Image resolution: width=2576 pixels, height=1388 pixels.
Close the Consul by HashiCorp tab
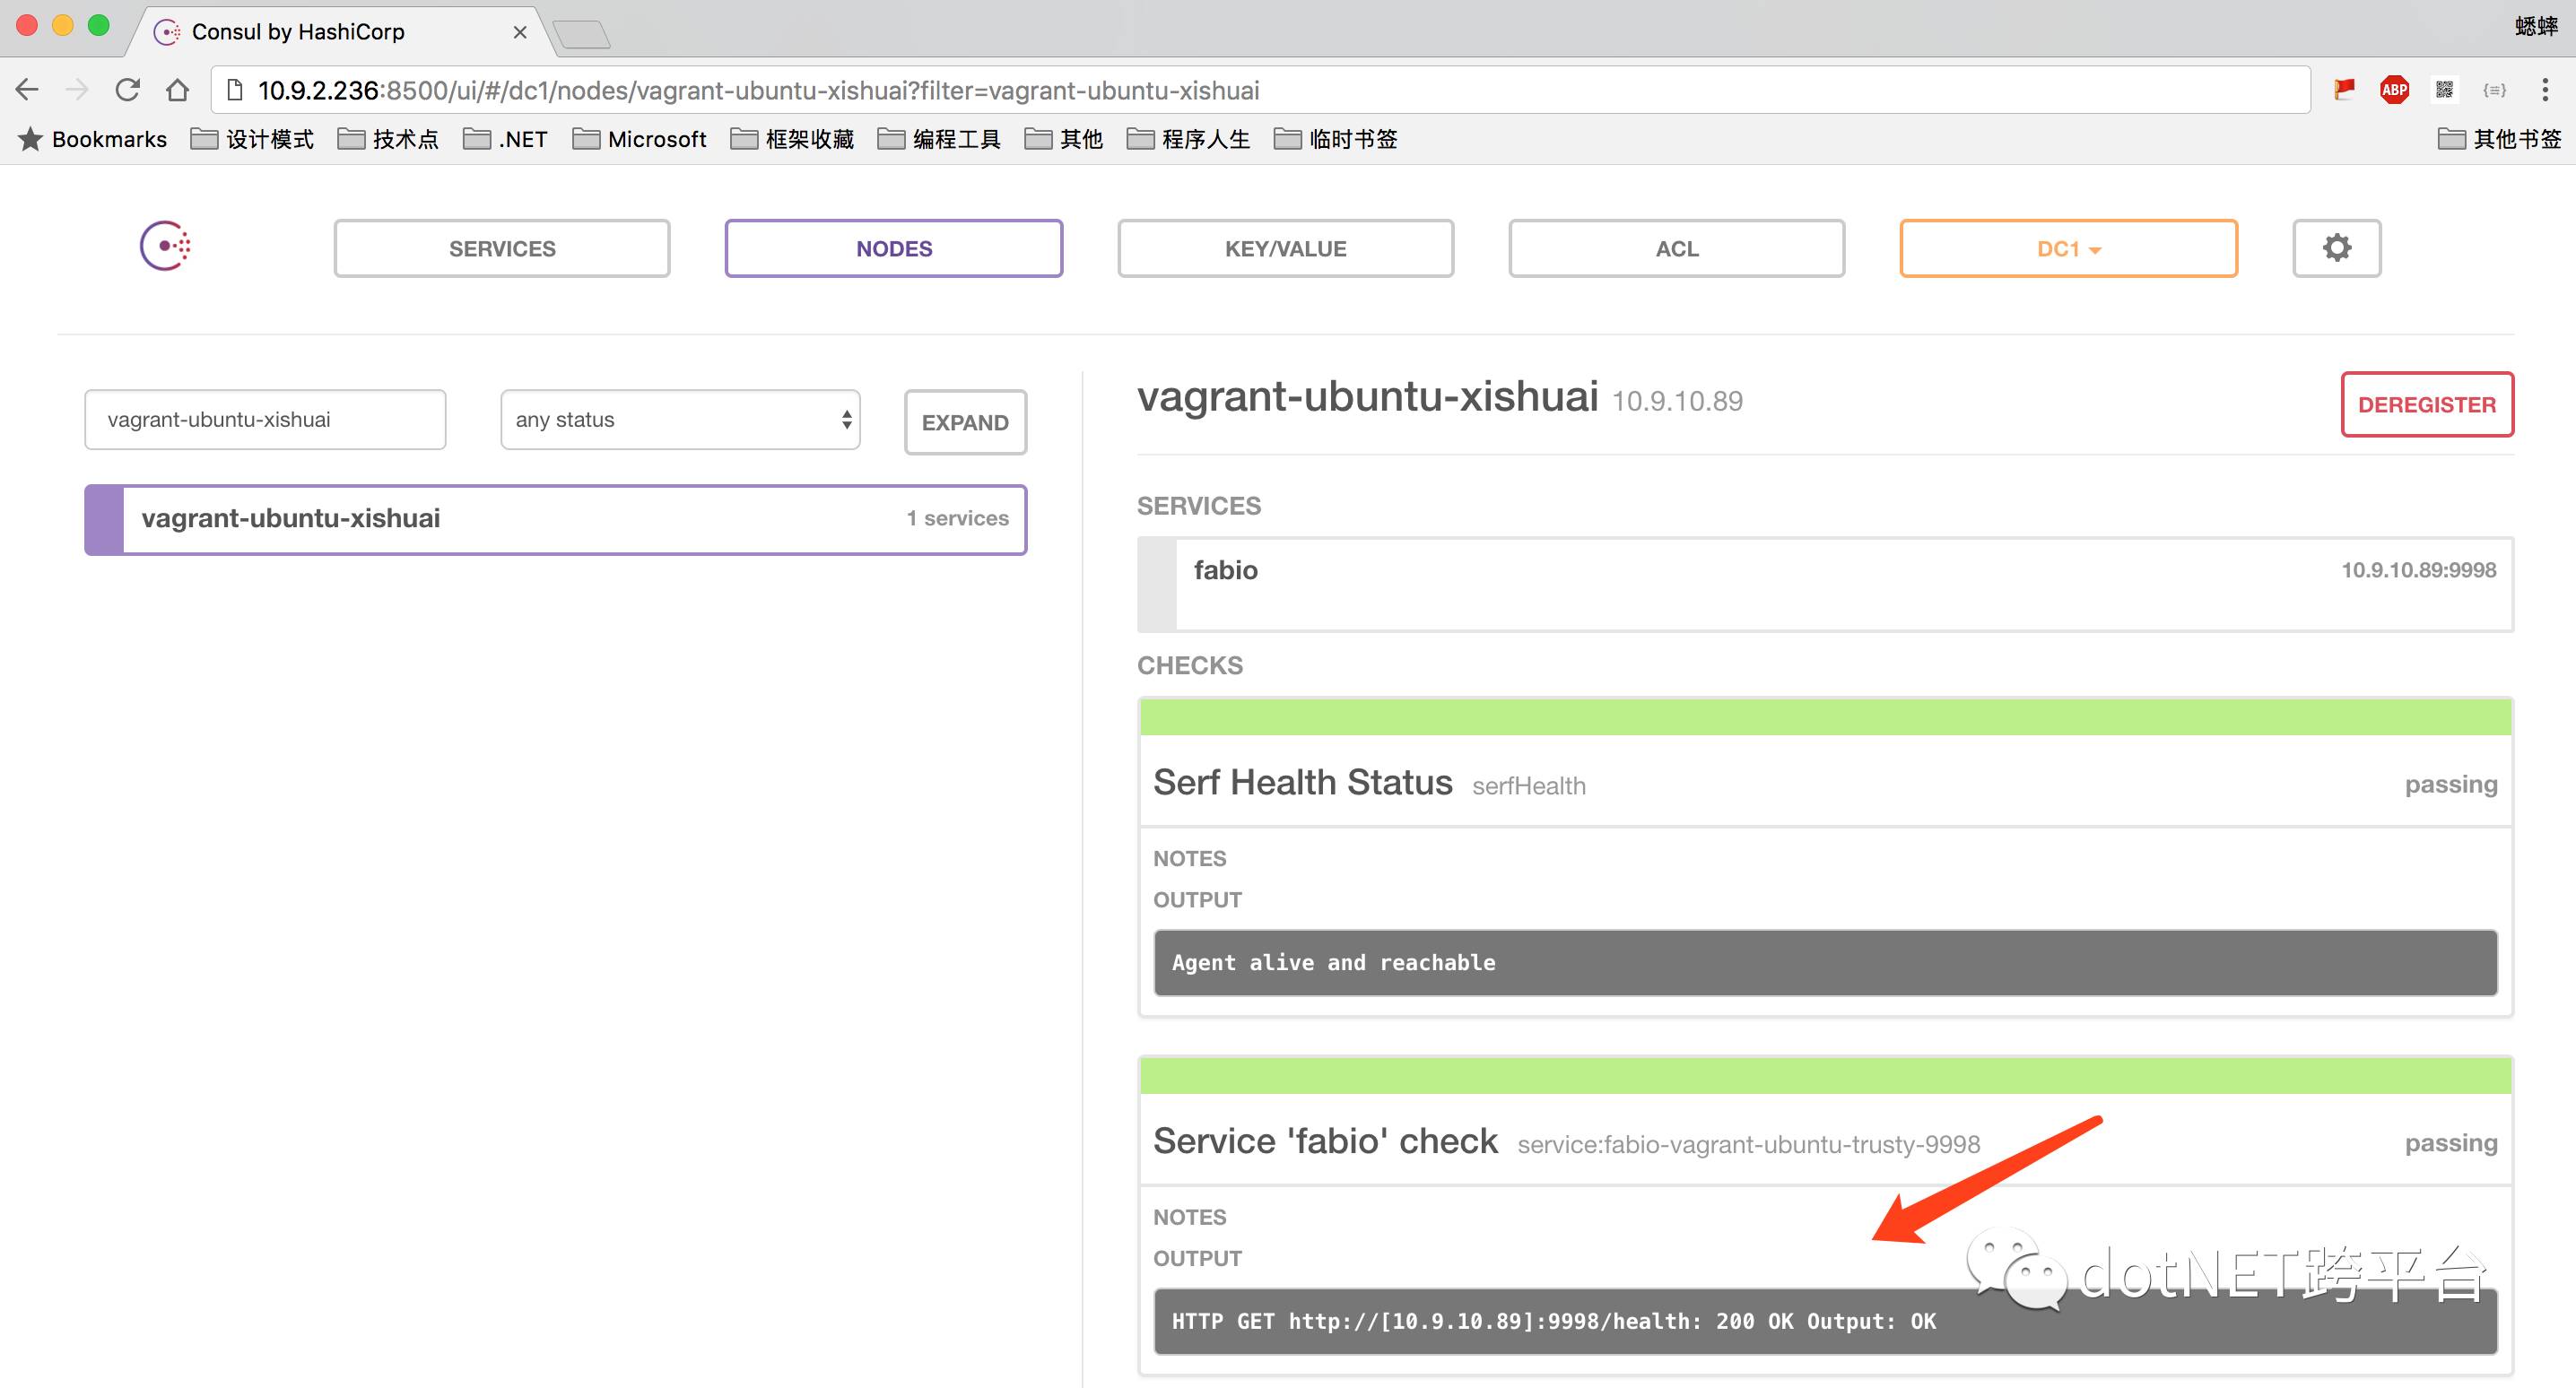[520, 32]
